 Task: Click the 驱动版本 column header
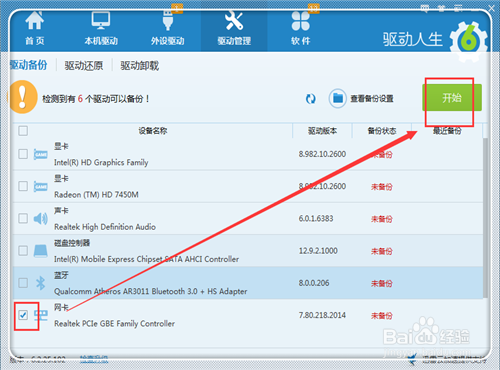pyautogui.click(x=322, y=131)
